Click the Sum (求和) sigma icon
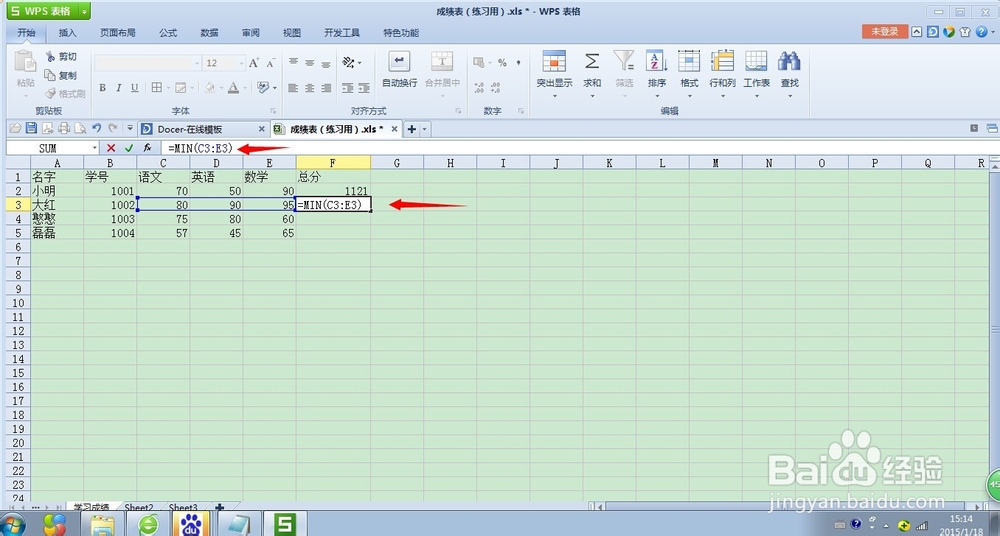 (x=592, y=61)
